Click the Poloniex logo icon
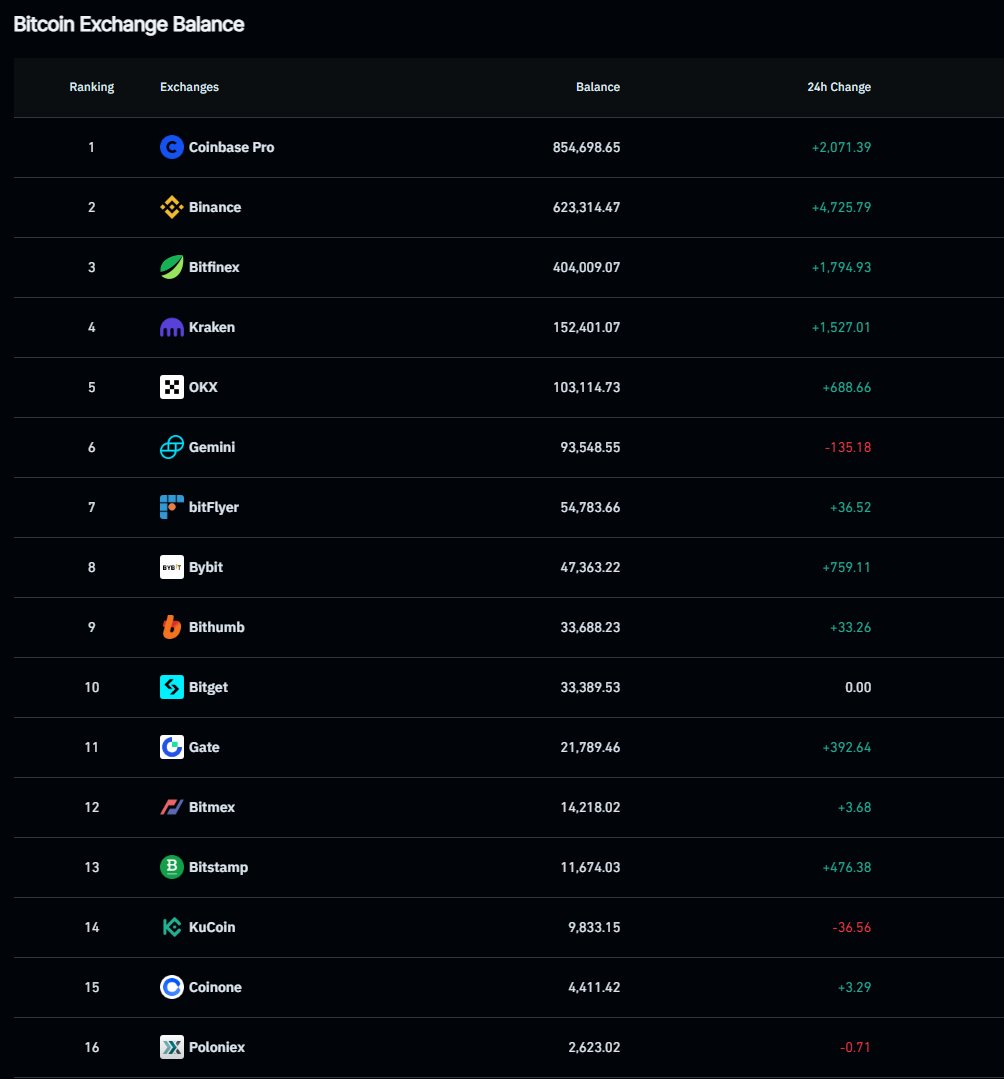The height and width of the screenshot is (1079, 1004). [x=171, y=1047]
